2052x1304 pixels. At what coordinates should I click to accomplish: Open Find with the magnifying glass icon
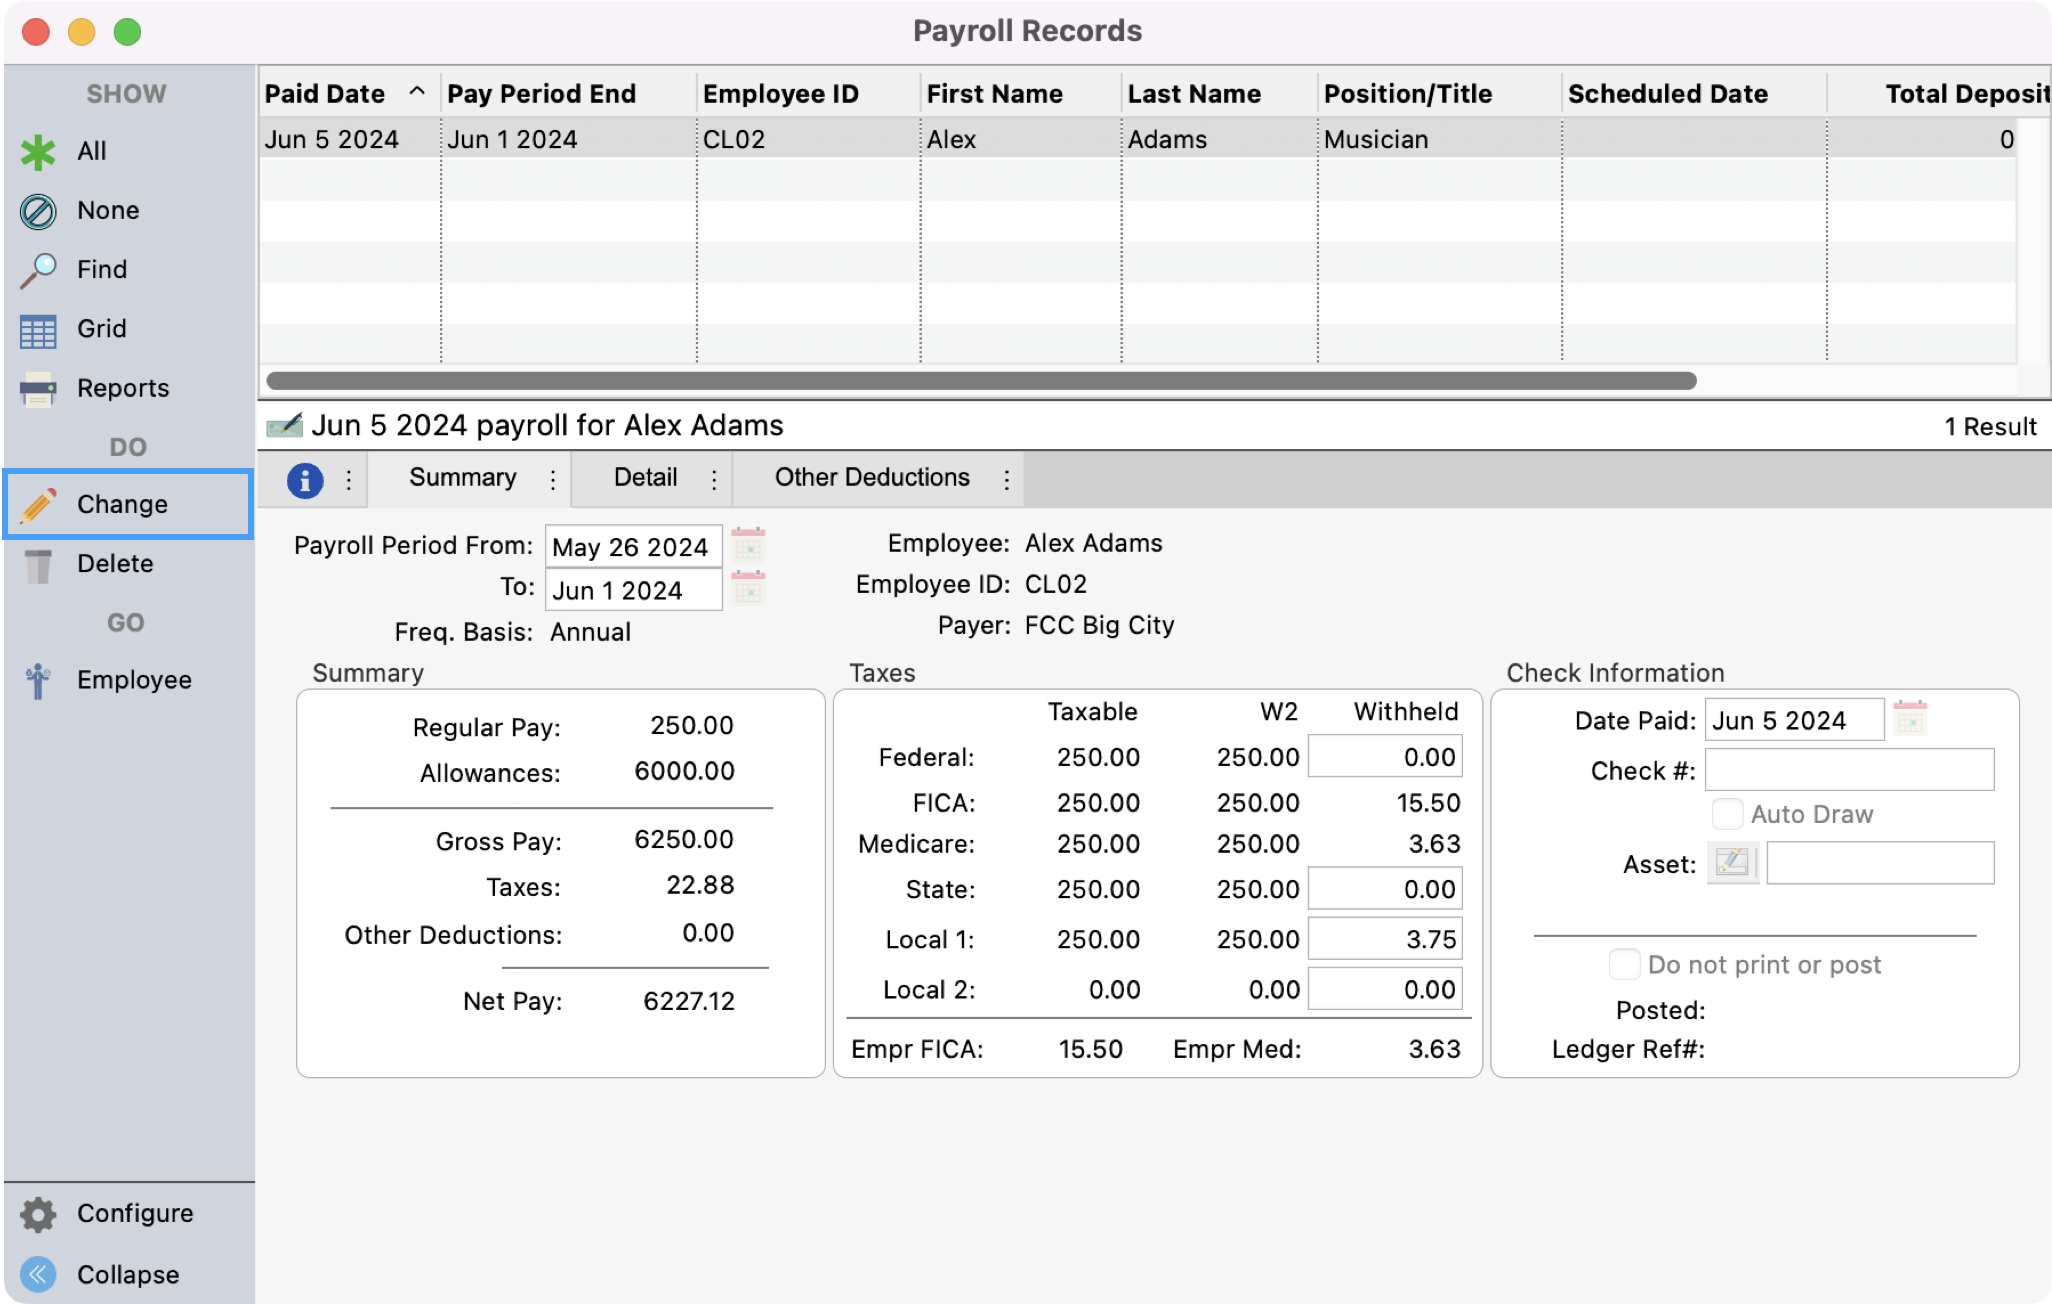point(38,270)
